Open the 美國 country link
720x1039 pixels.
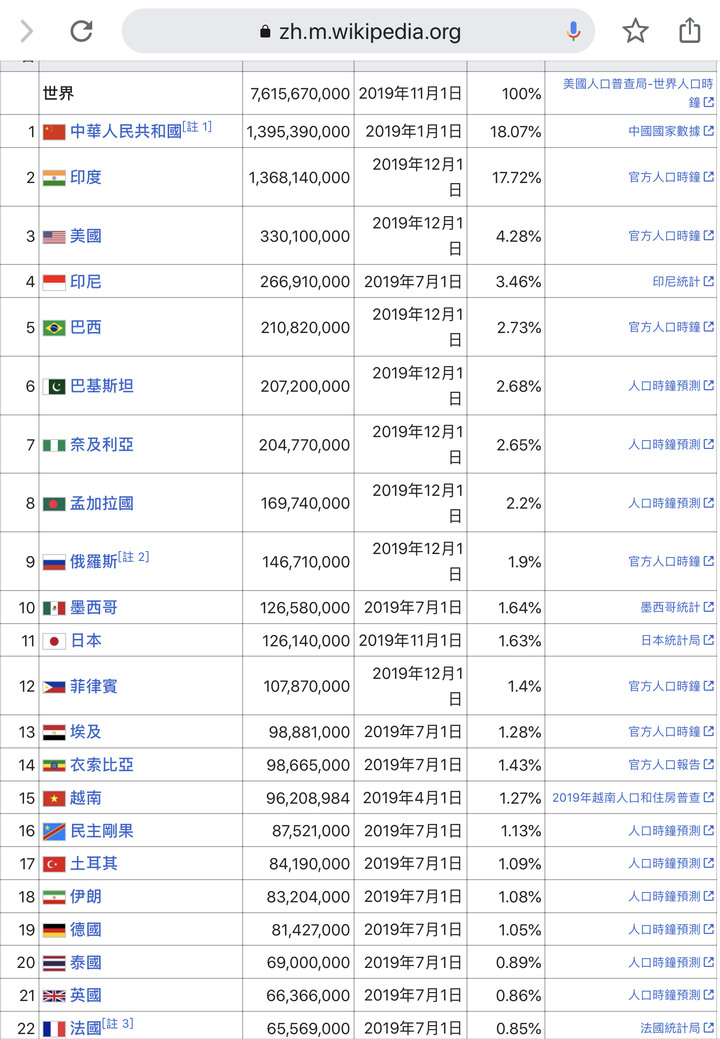click(x=86, y=236)
